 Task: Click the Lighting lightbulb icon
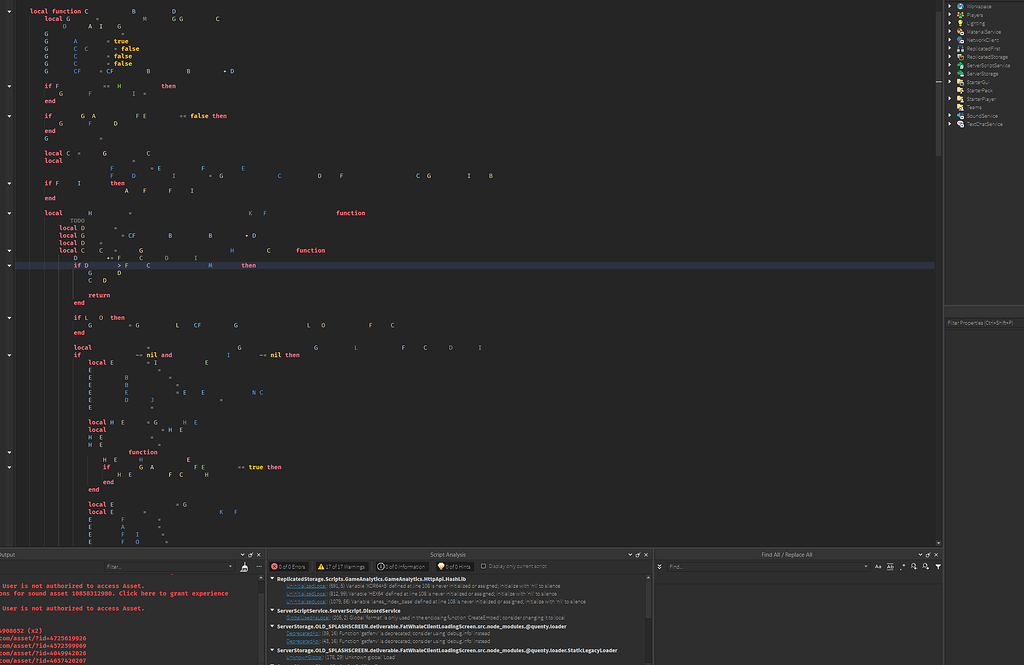959,23
